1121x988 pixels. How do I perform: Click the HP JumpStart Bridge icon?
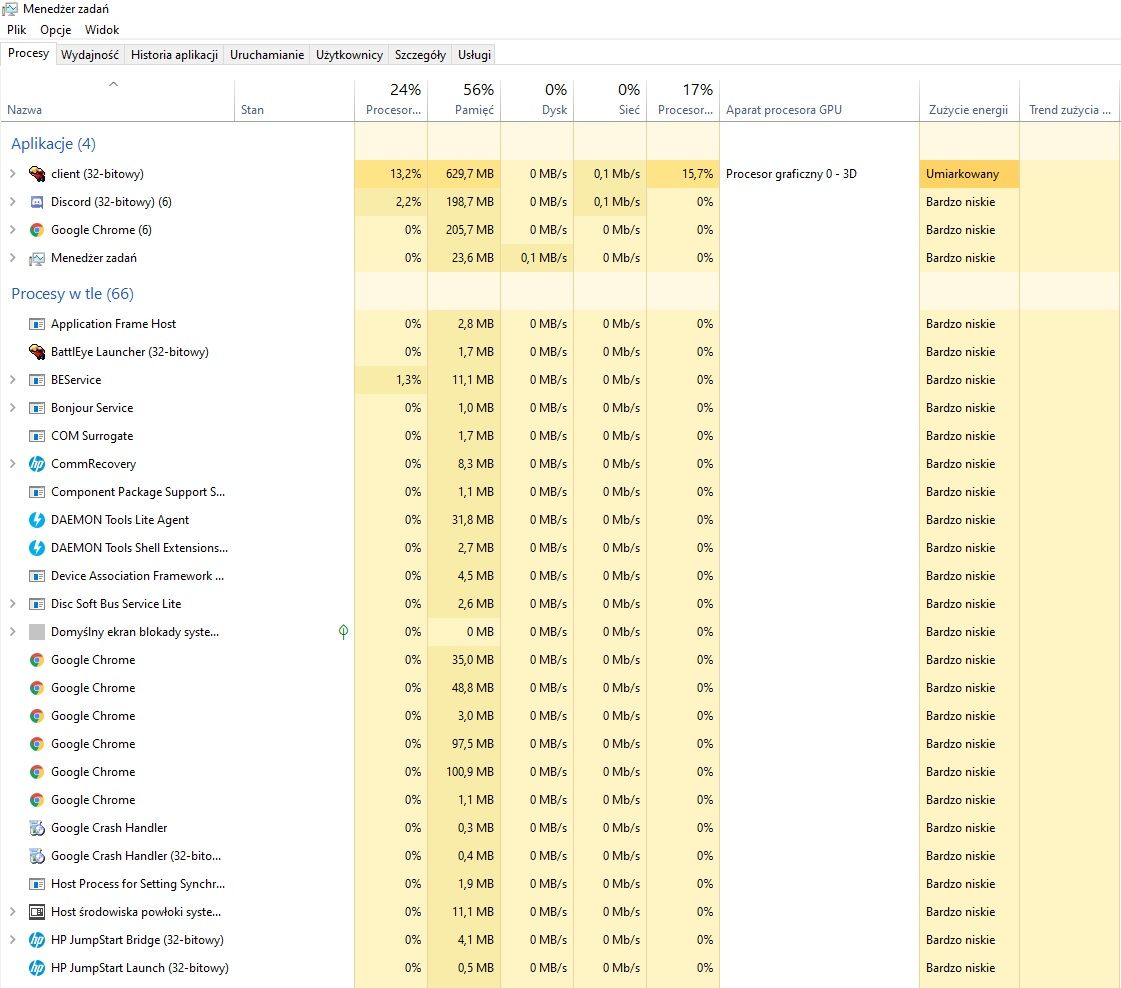(x=36, y=940)
